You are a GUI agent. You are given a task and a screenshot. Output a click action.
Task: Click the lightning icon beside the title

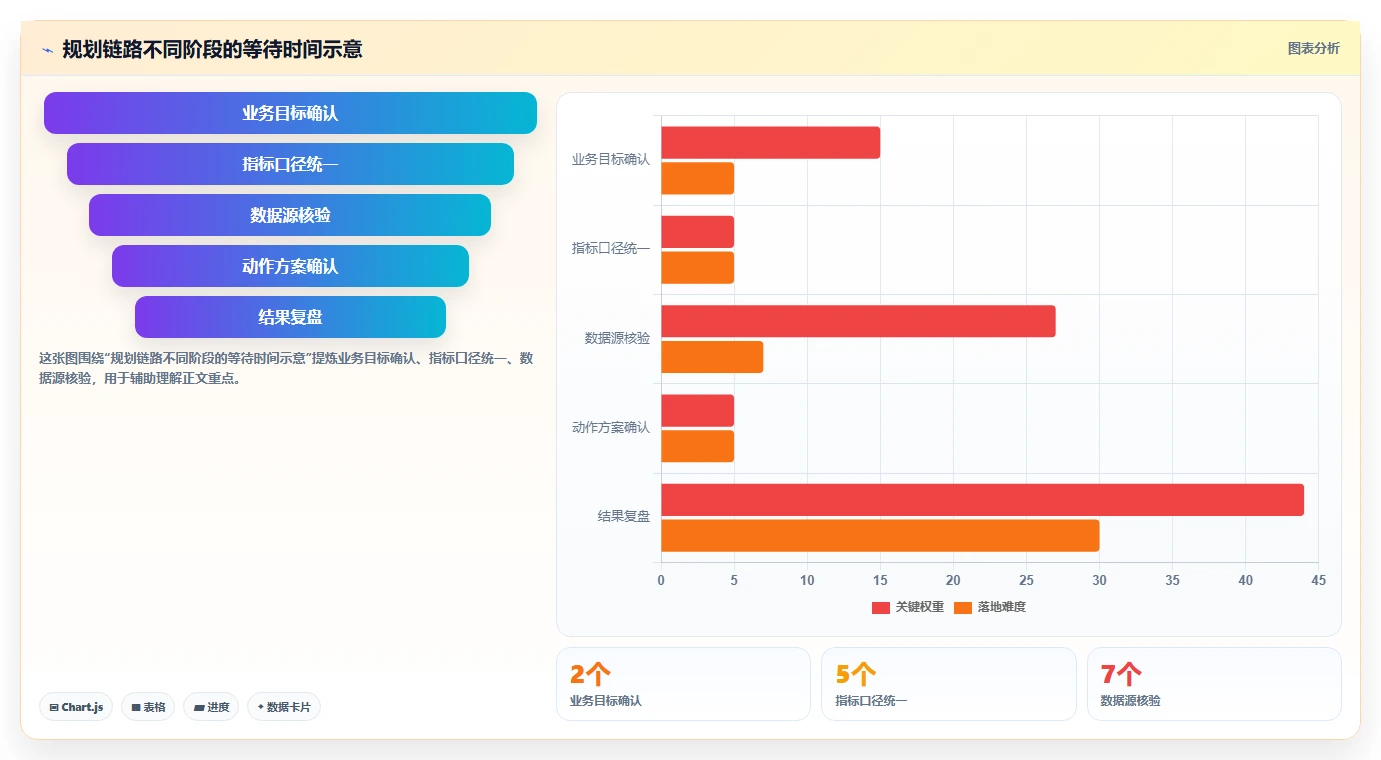click(47, 50)
